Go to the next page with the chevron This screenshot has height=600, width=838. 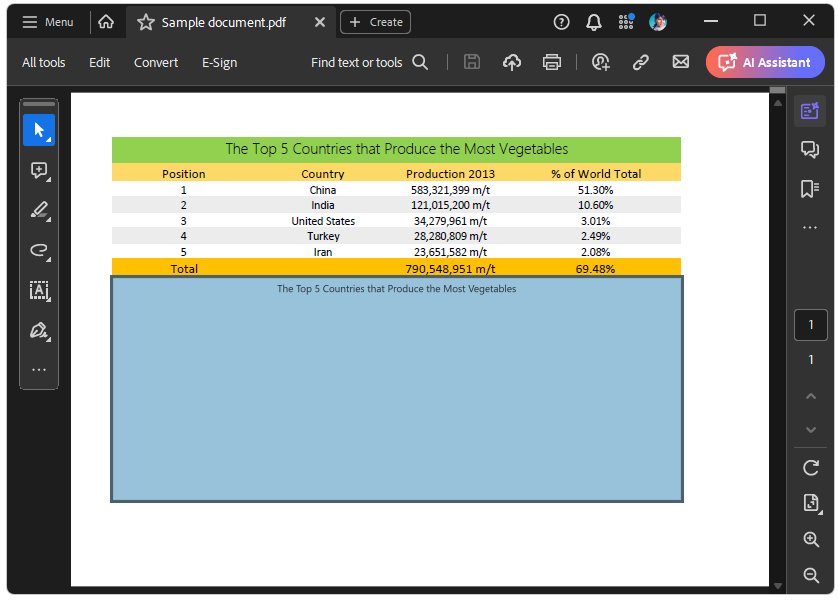point(811,429)
